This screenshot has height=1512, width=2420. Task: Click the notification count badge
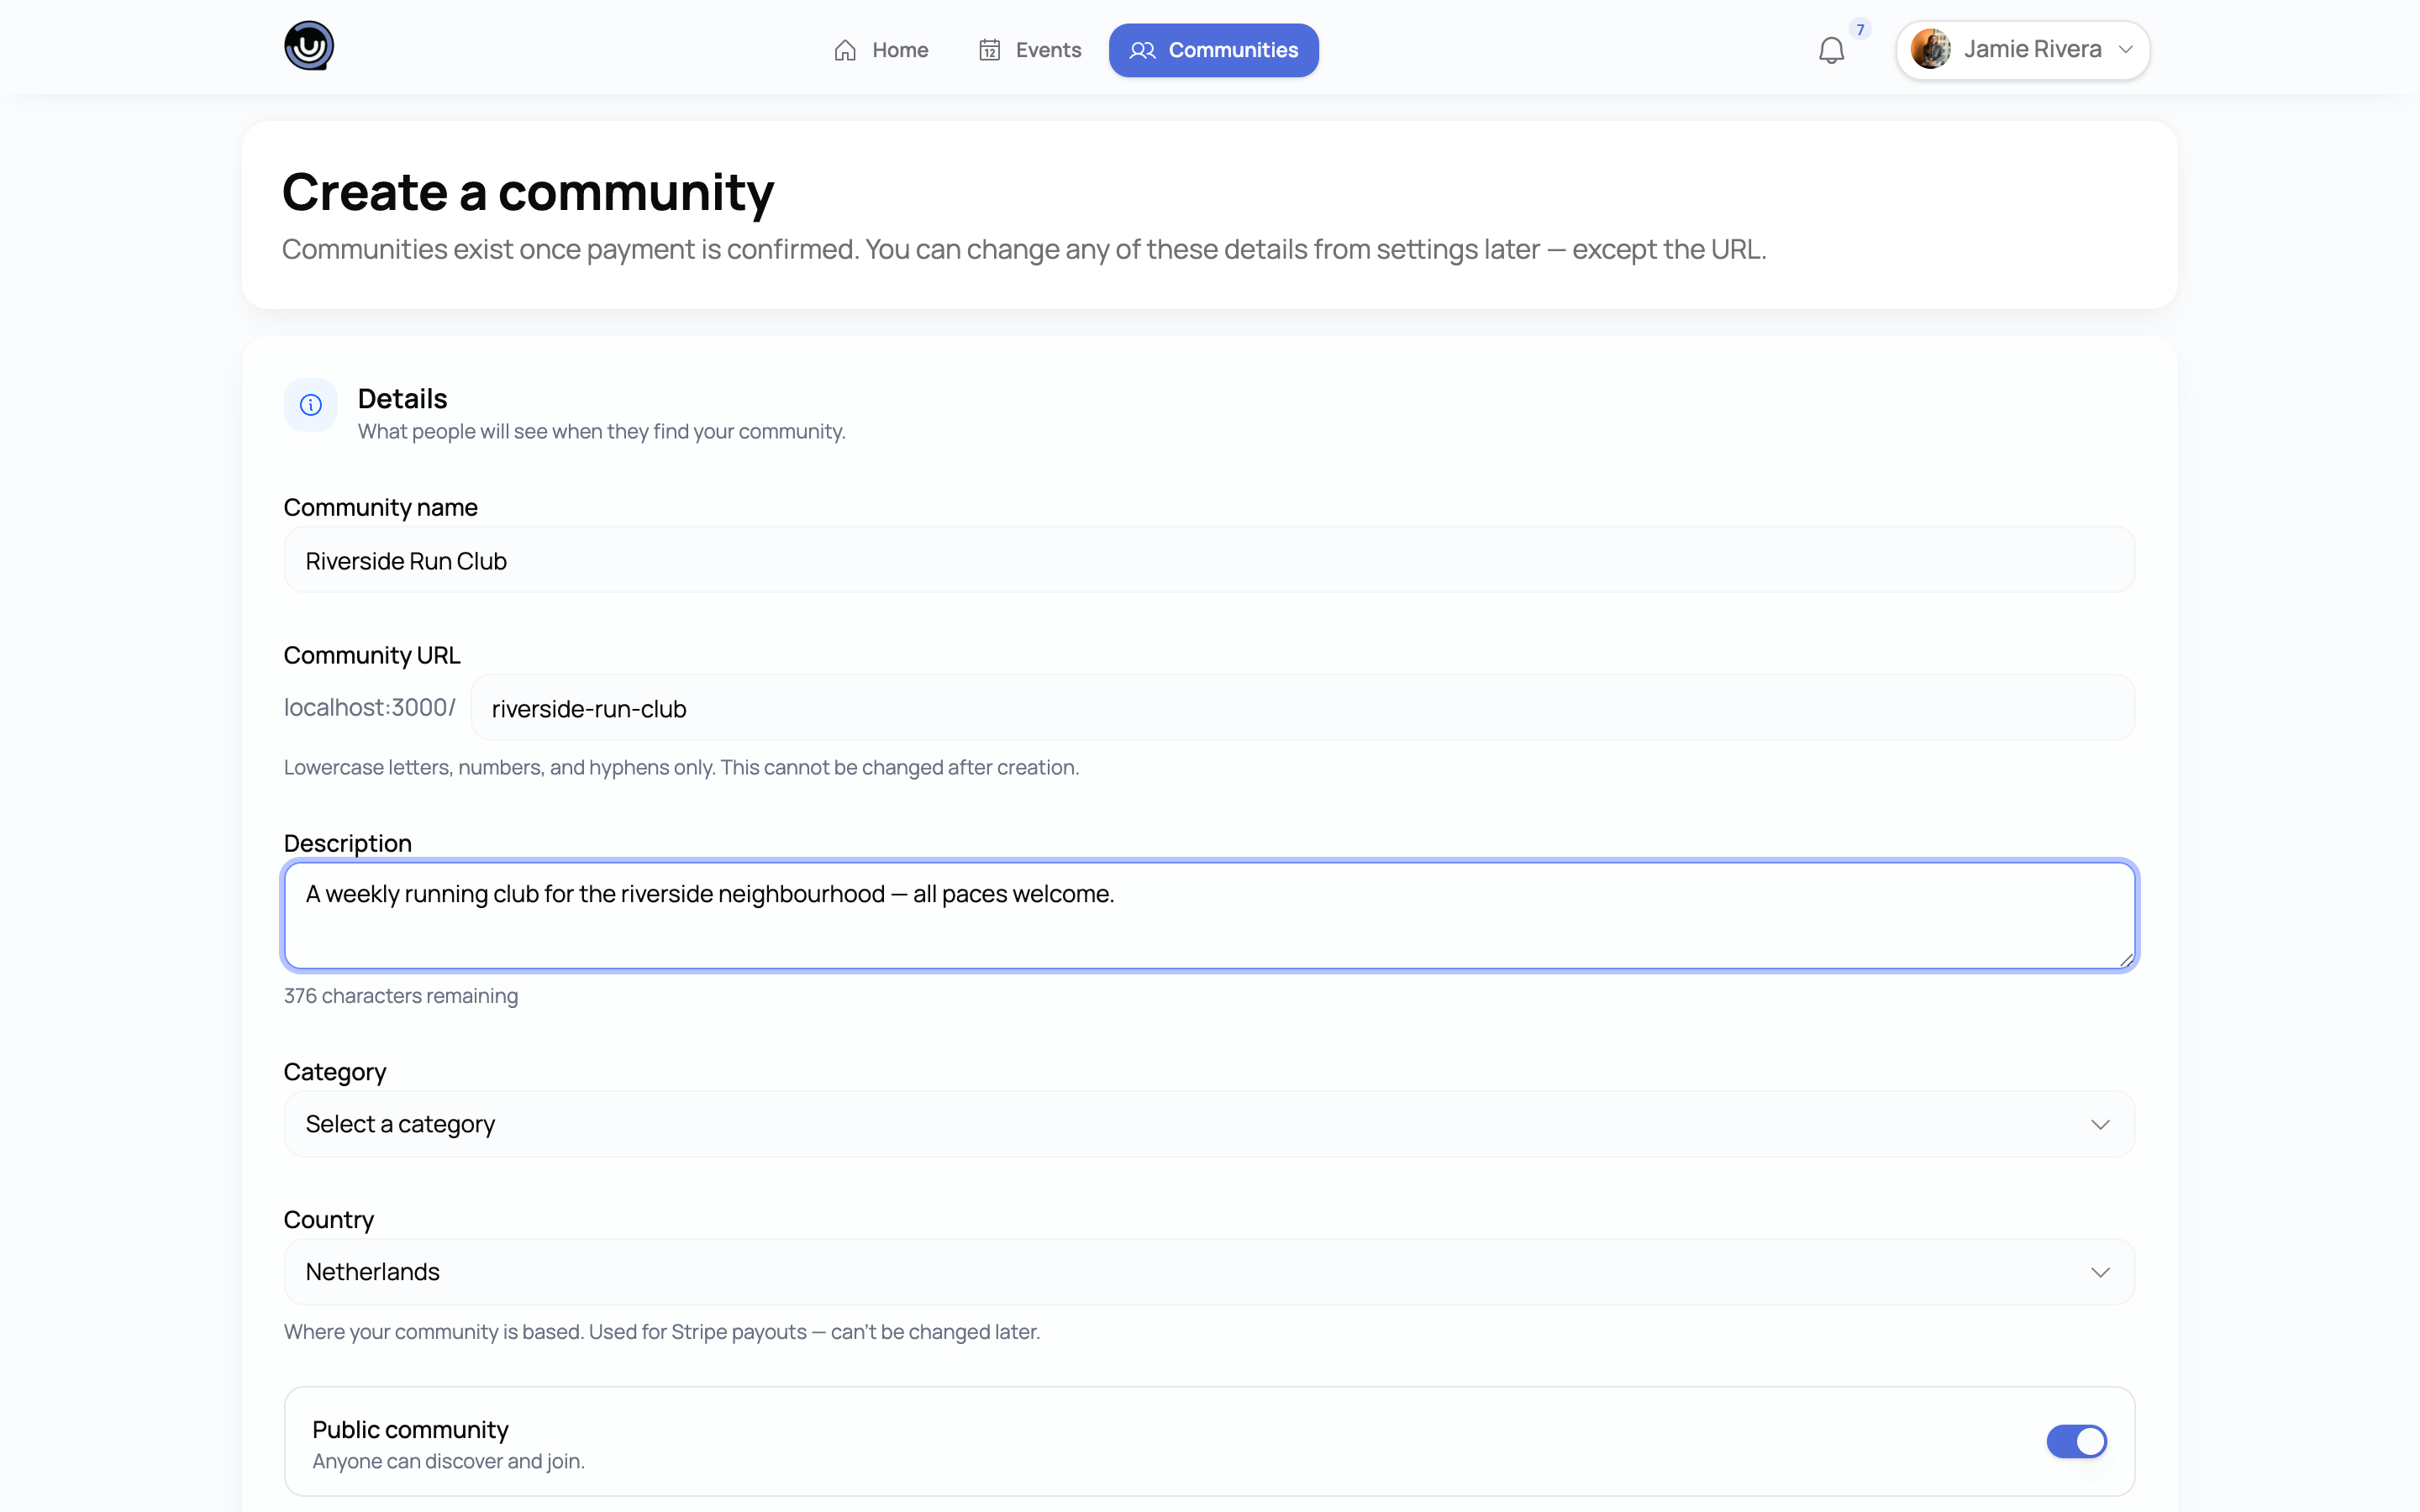pyautogui.click(x=1860, y=29)
